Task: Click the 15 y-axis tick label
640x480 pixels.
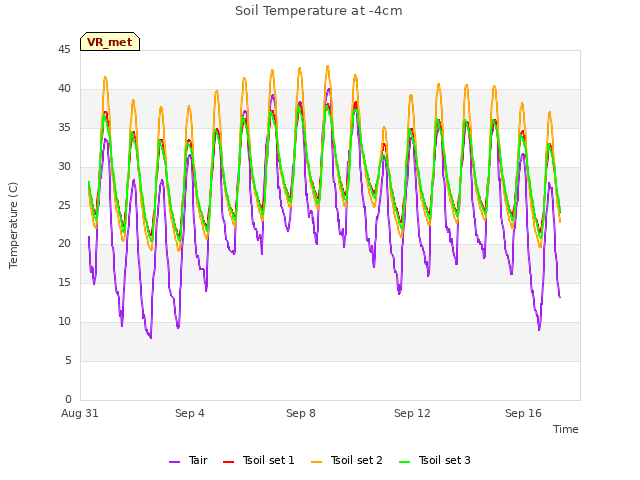Action: tap(64, 282)
